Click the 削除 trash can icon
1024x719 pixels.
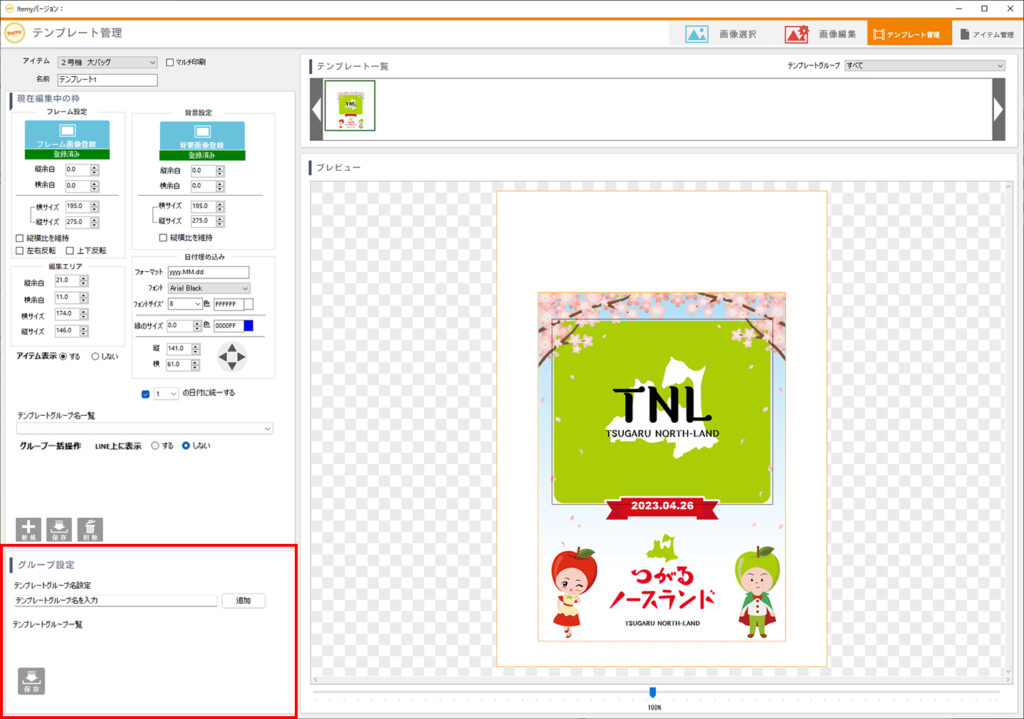click(x=90, y=530)
